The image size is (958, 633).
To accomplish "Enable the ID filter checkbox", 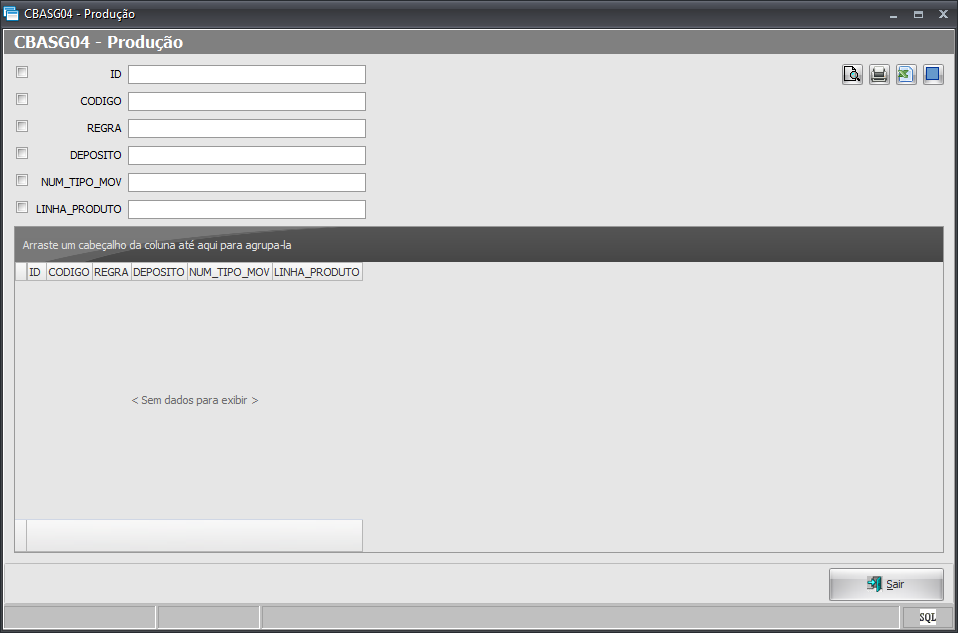I will pos(22,72).
